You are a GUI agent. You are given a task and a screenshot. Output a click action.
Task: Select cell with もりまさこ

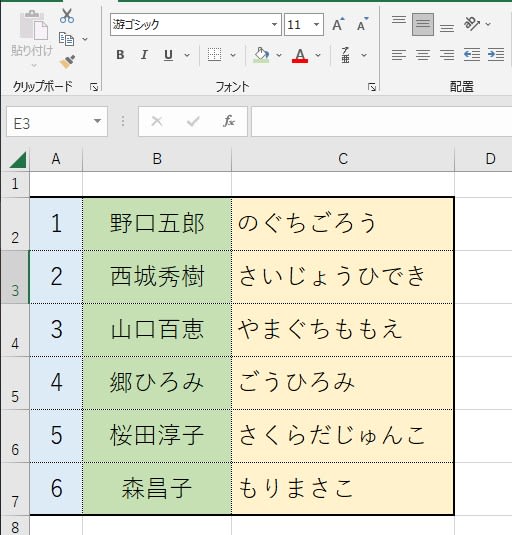[343, 488]
